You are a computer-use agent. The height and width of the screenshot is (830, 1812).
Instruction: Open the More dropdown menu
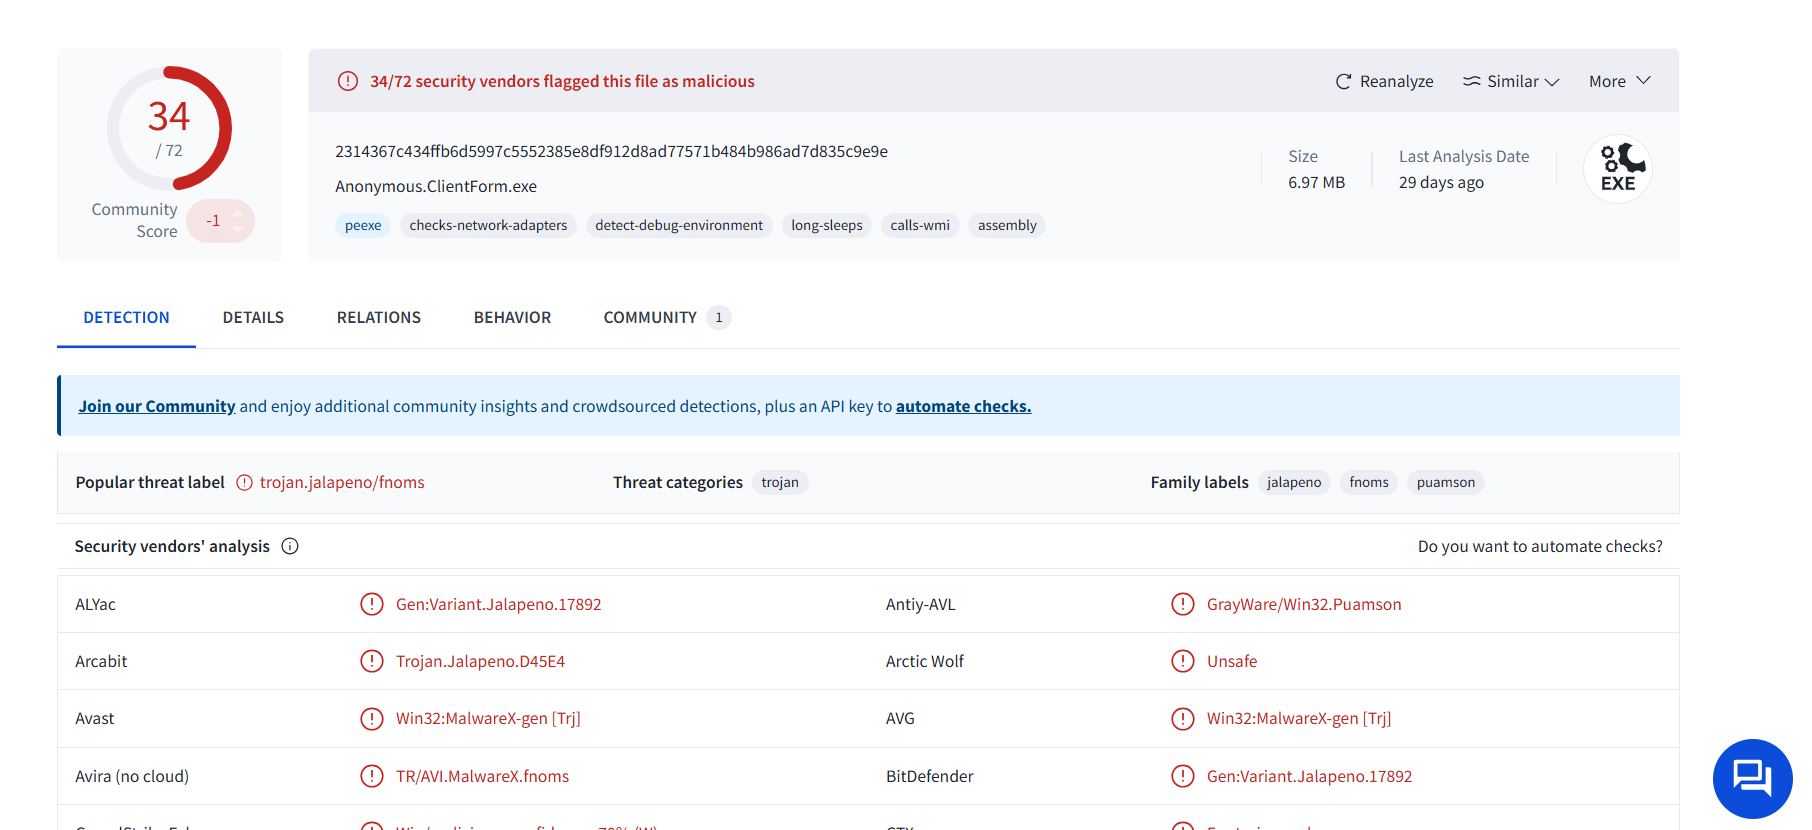tap(1619, 82)
